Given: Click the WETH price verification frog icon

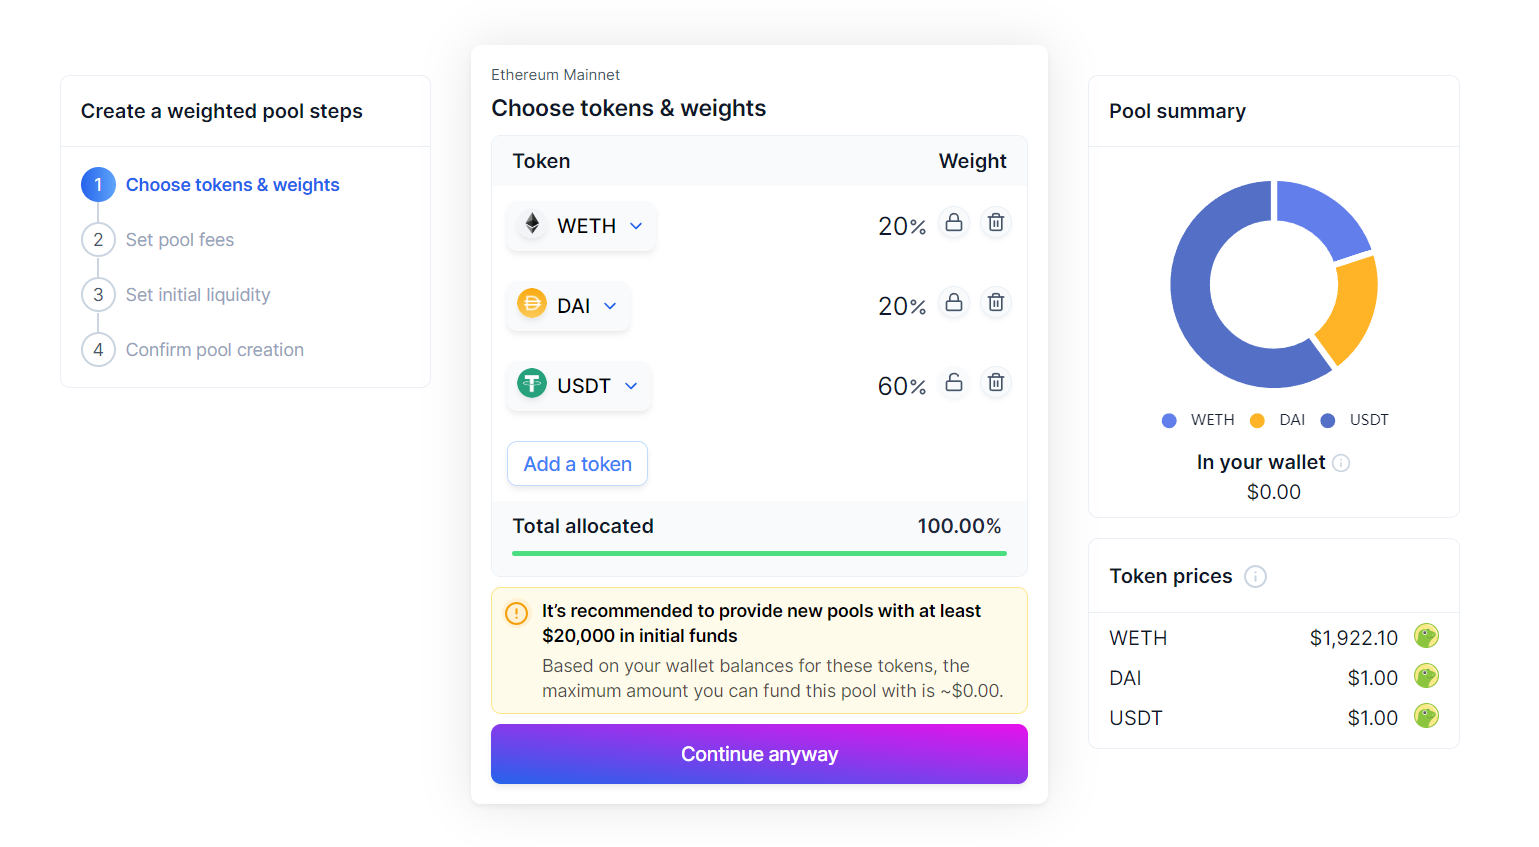Looking at the screenshot, I should (x=1427, y=636).
